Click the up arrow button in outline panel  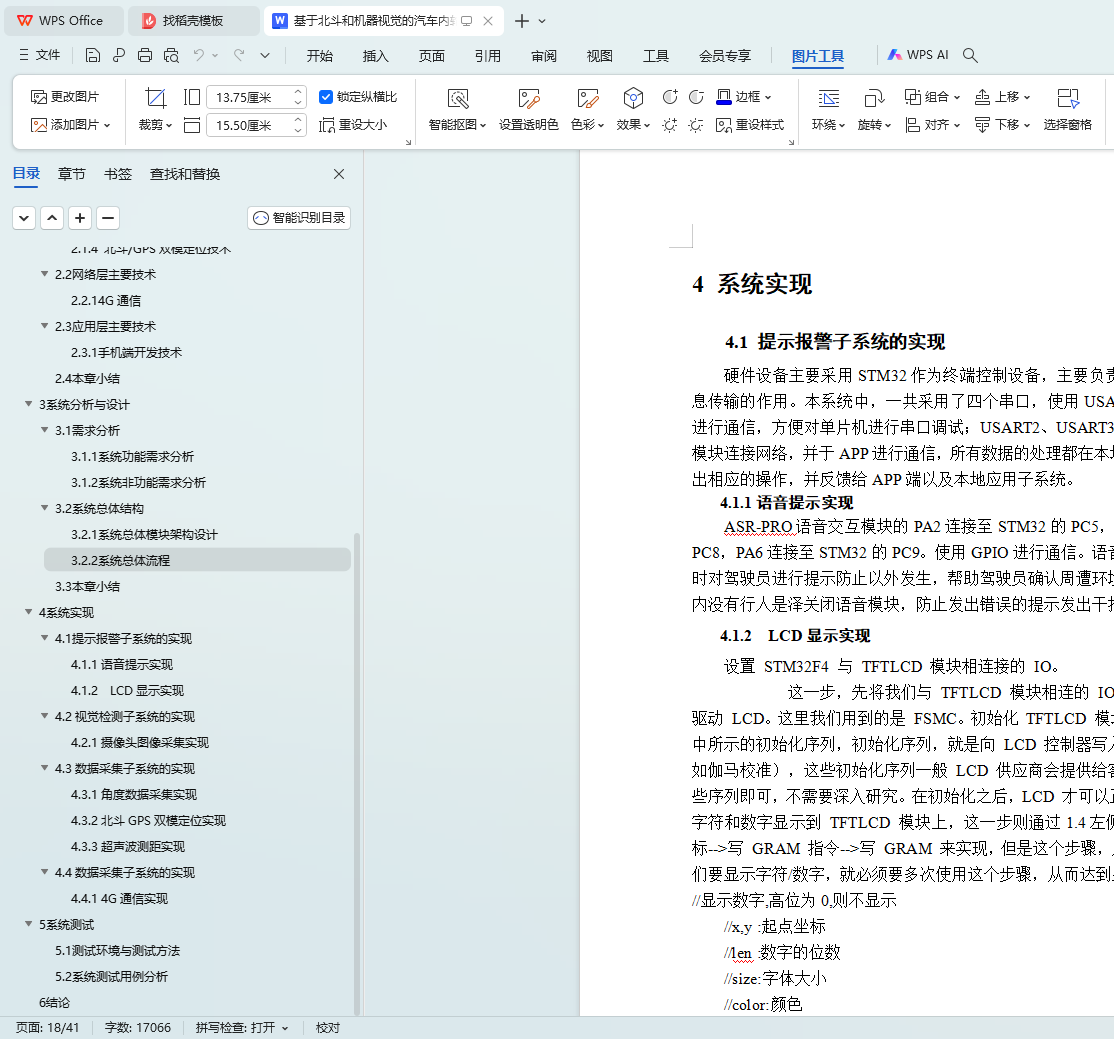point(52,218)
